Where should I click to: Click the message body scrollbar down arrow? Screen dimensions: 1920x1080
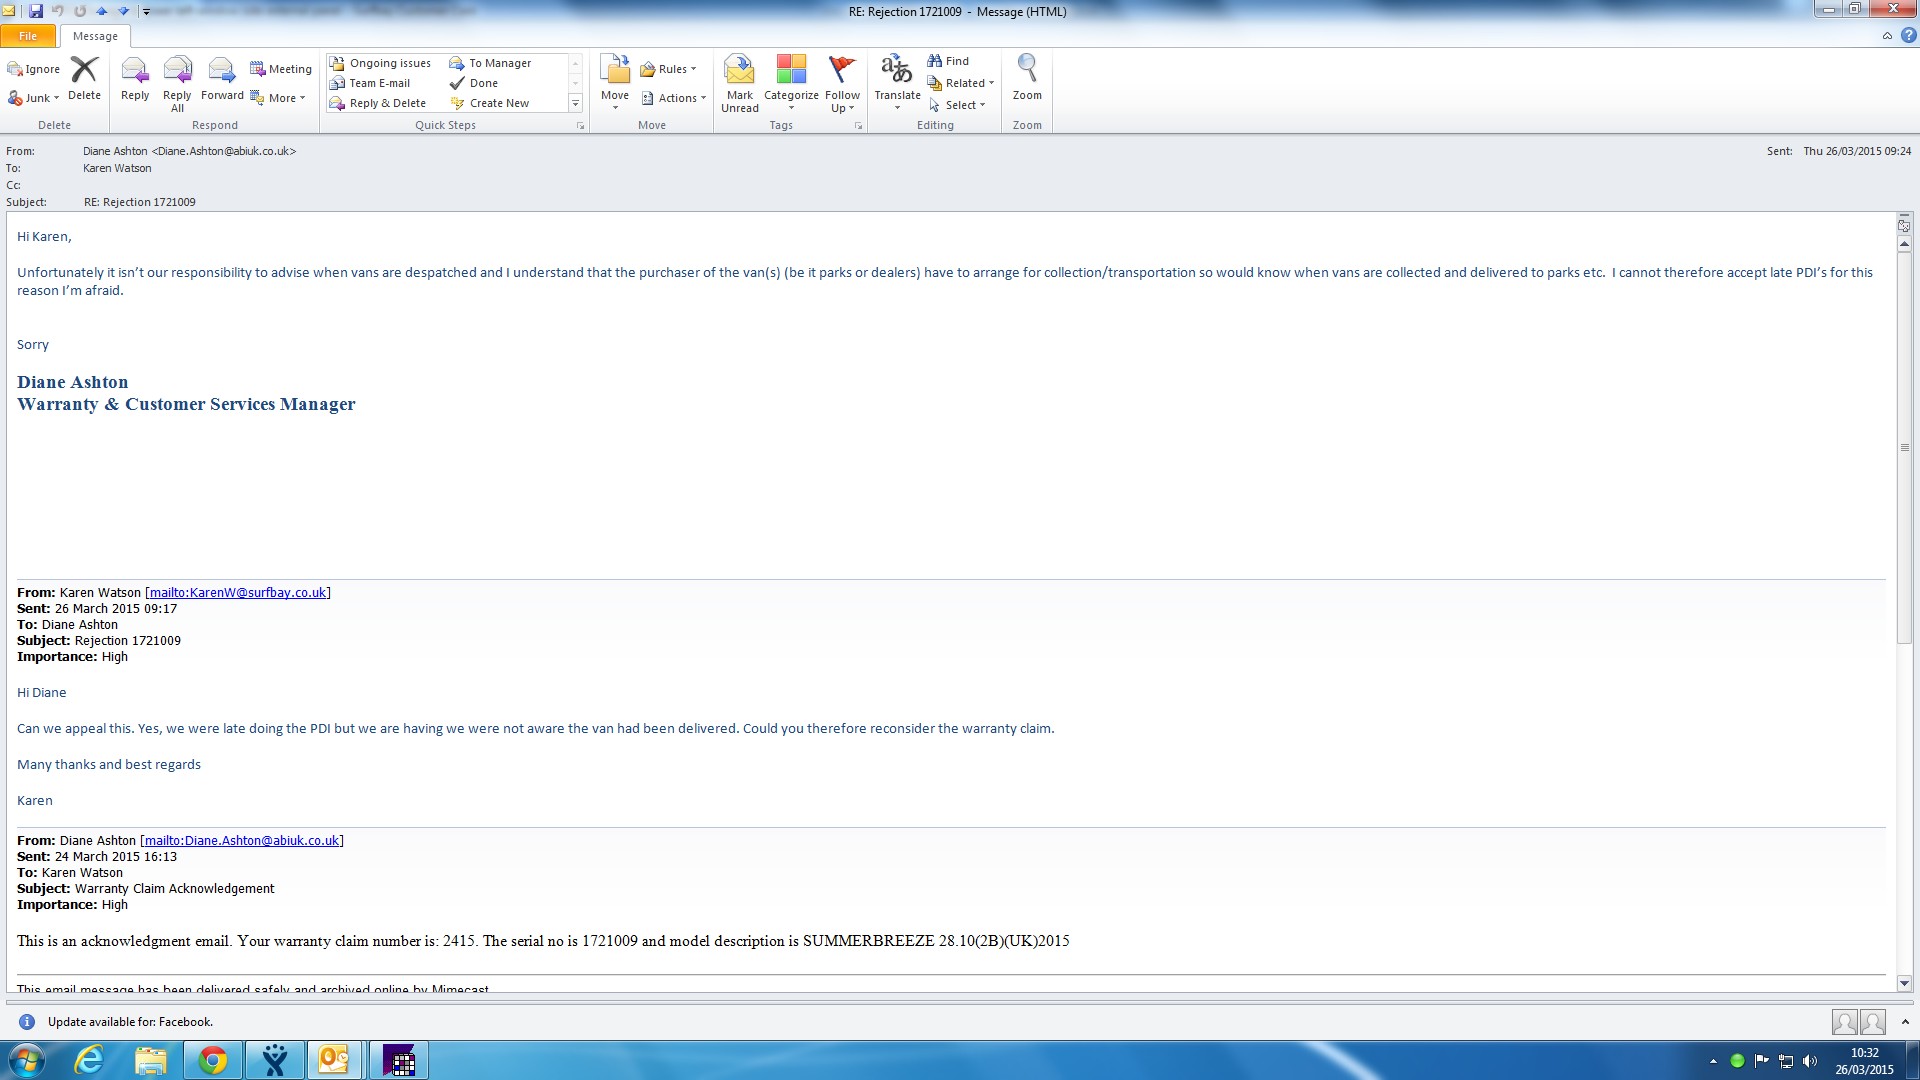1904,983
